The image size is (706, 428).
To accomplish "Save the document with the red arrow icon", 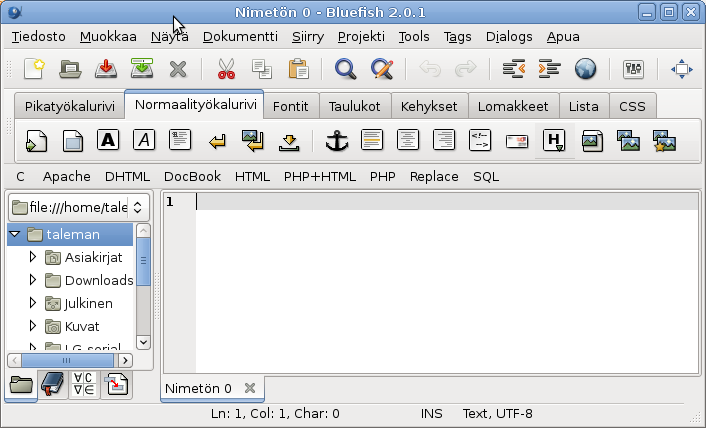I will (106, 69).
